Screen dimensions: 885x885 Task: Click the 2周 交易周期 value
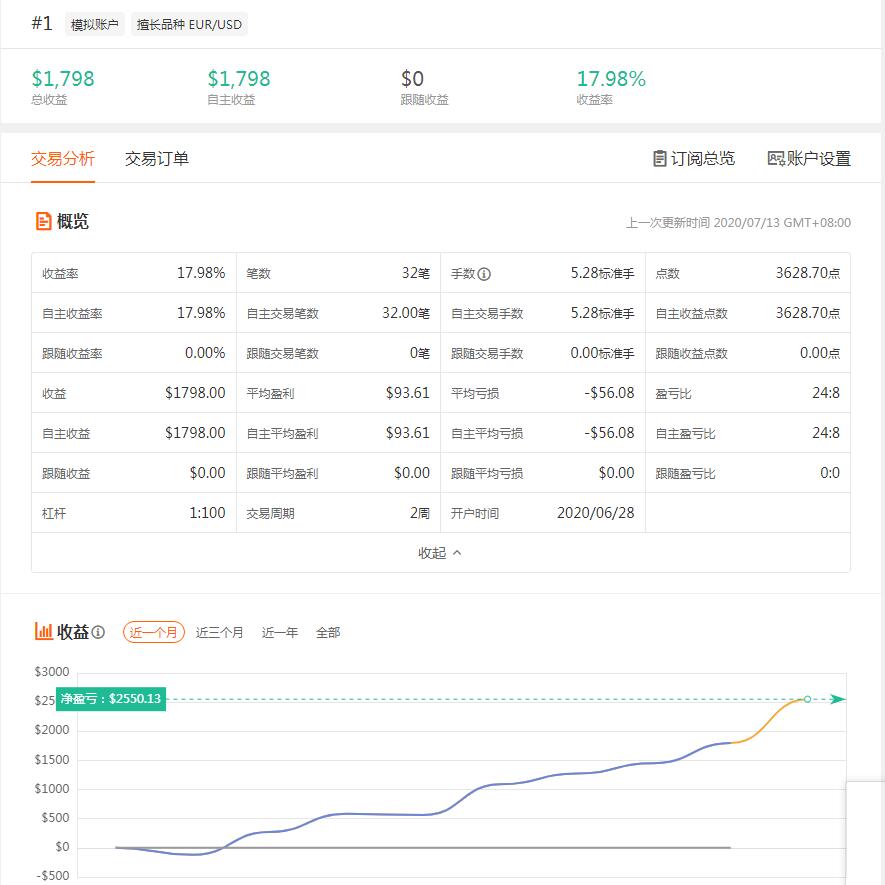[419, 513]
